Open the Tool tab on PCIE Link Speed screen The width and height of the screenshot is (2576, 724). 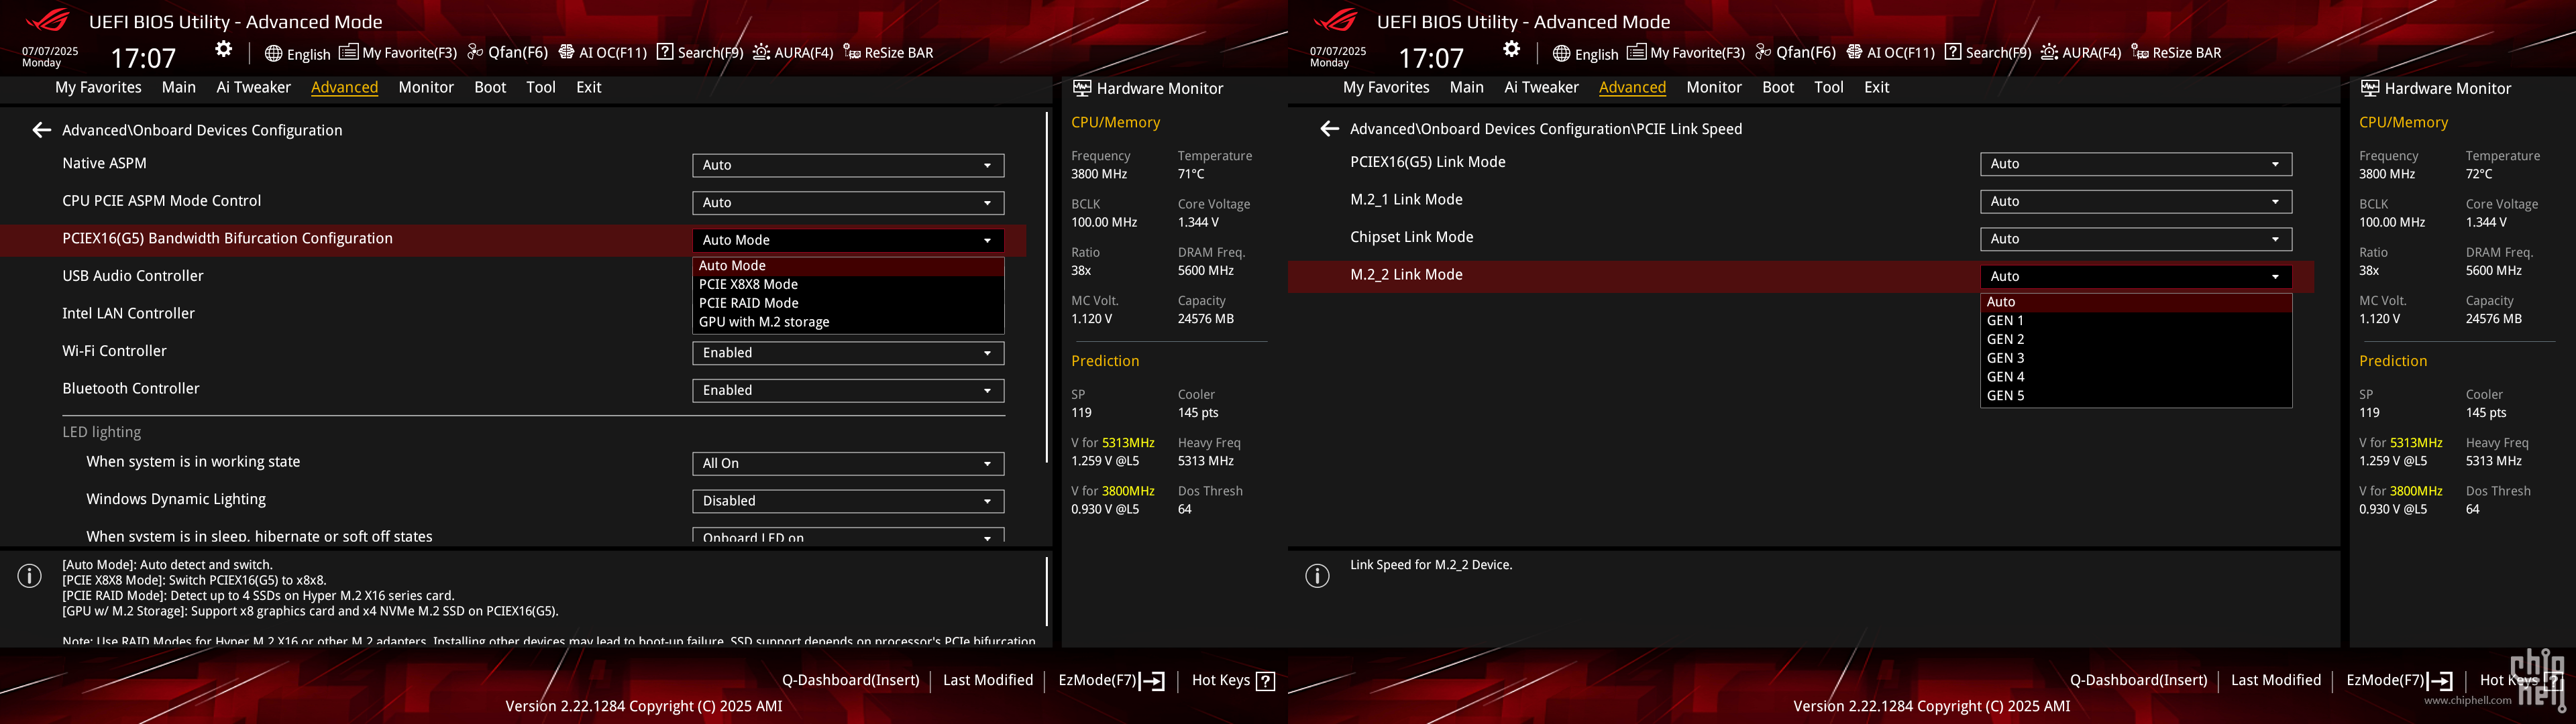[1829, 87]
